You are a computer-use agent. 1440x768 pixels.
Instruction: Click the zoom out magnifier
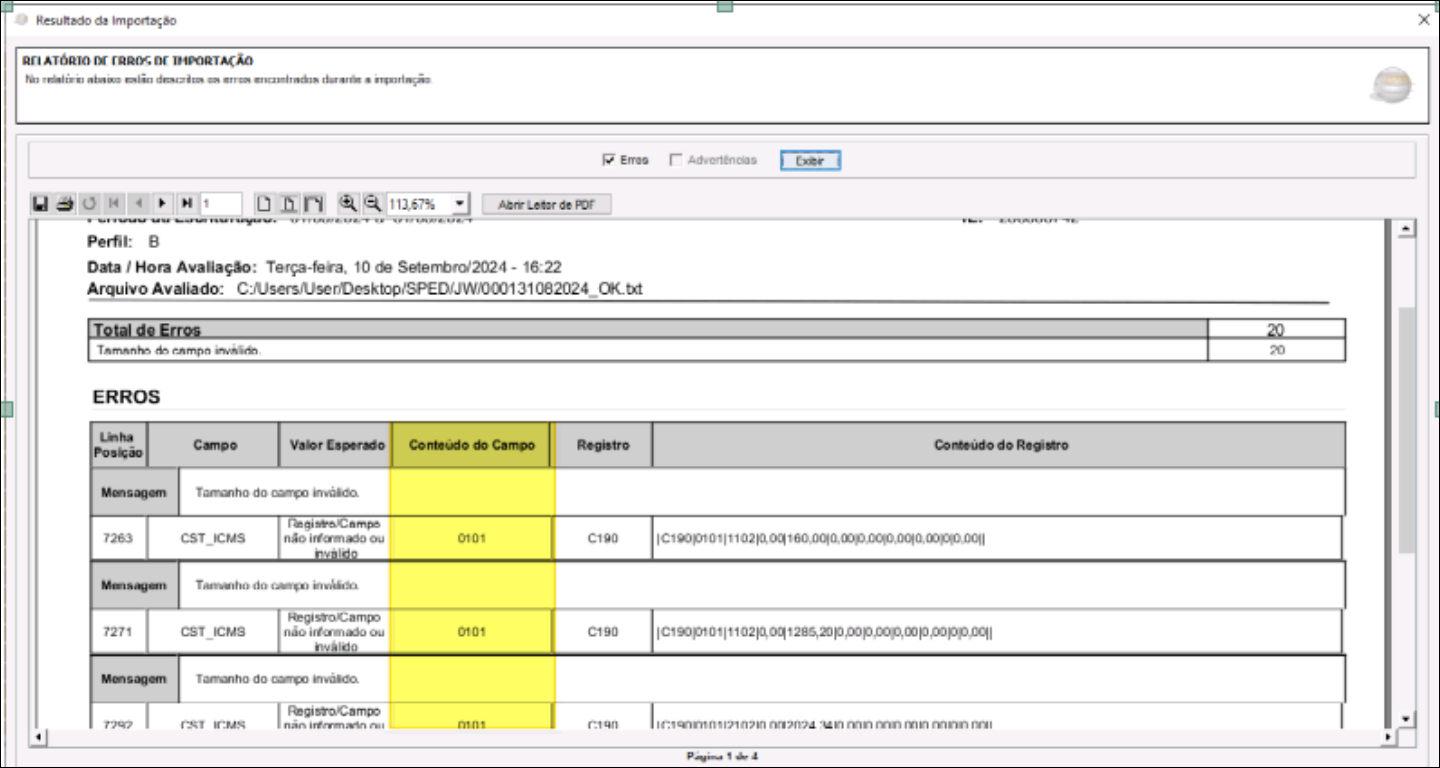coord(372,203)
